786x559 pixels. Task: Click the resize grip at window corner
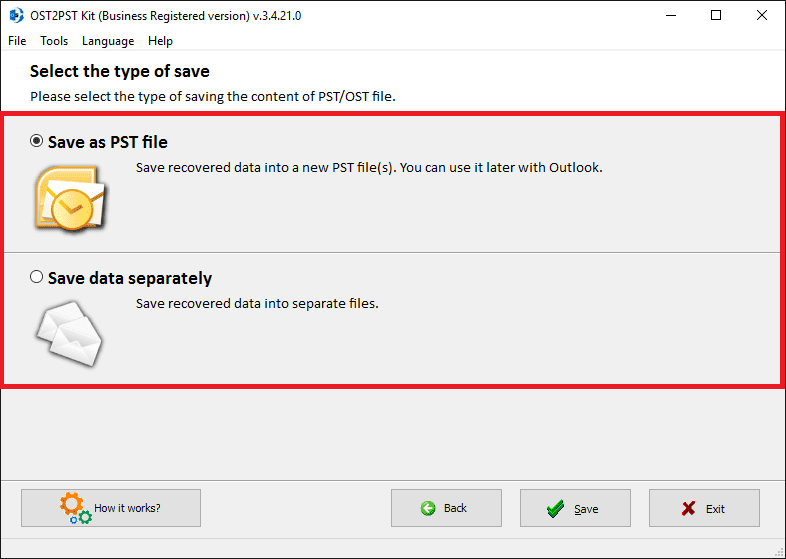tap(779, 552)
